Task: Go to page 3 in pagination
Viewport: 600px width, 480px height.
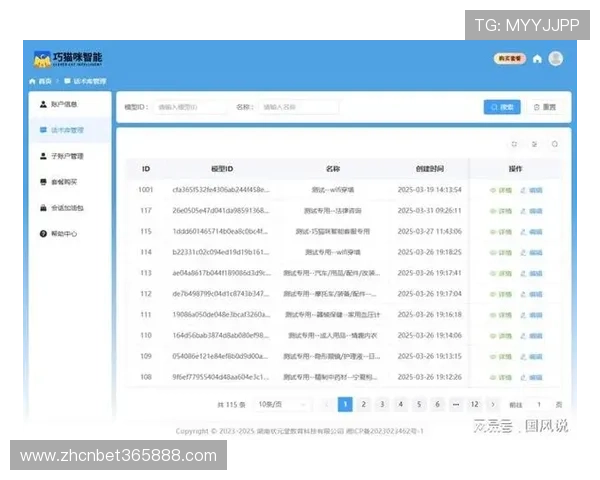Action: point(382,405)
